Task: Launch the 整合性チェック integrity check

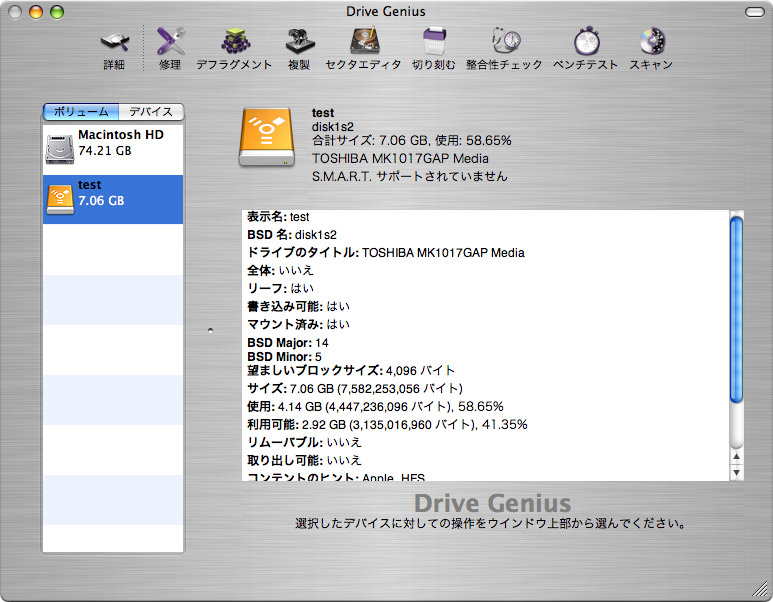Action: 505,41
